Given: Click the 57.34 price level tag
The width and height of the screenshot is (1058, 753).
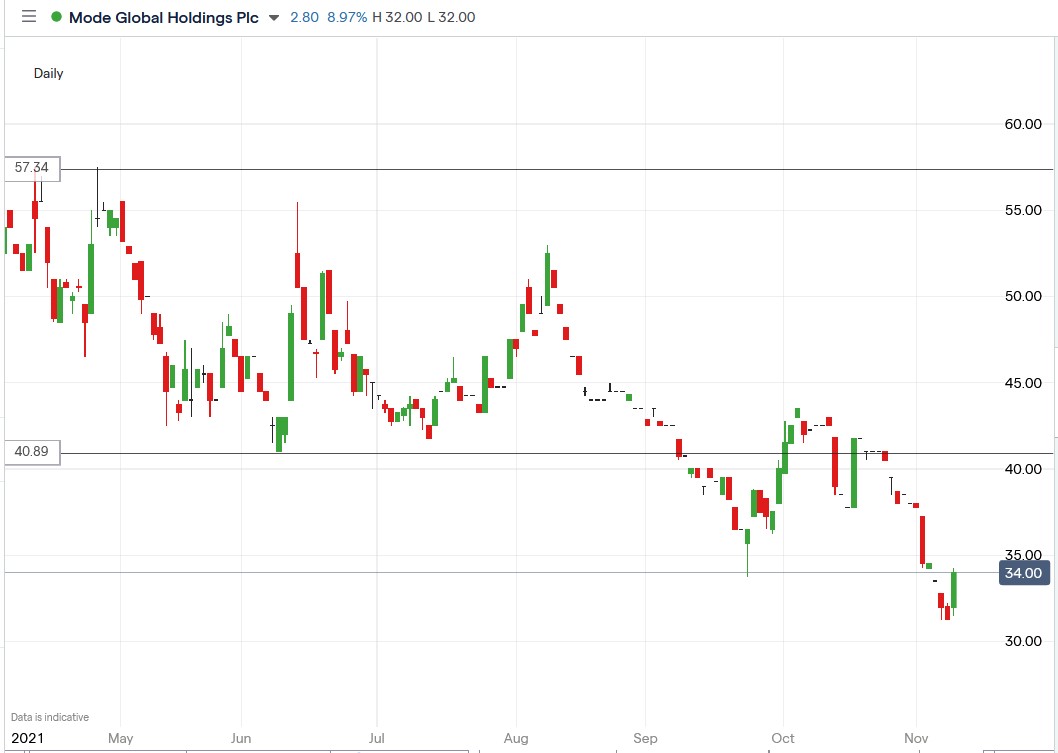Looking at the screenshot, I should click(x=30, y=168).
